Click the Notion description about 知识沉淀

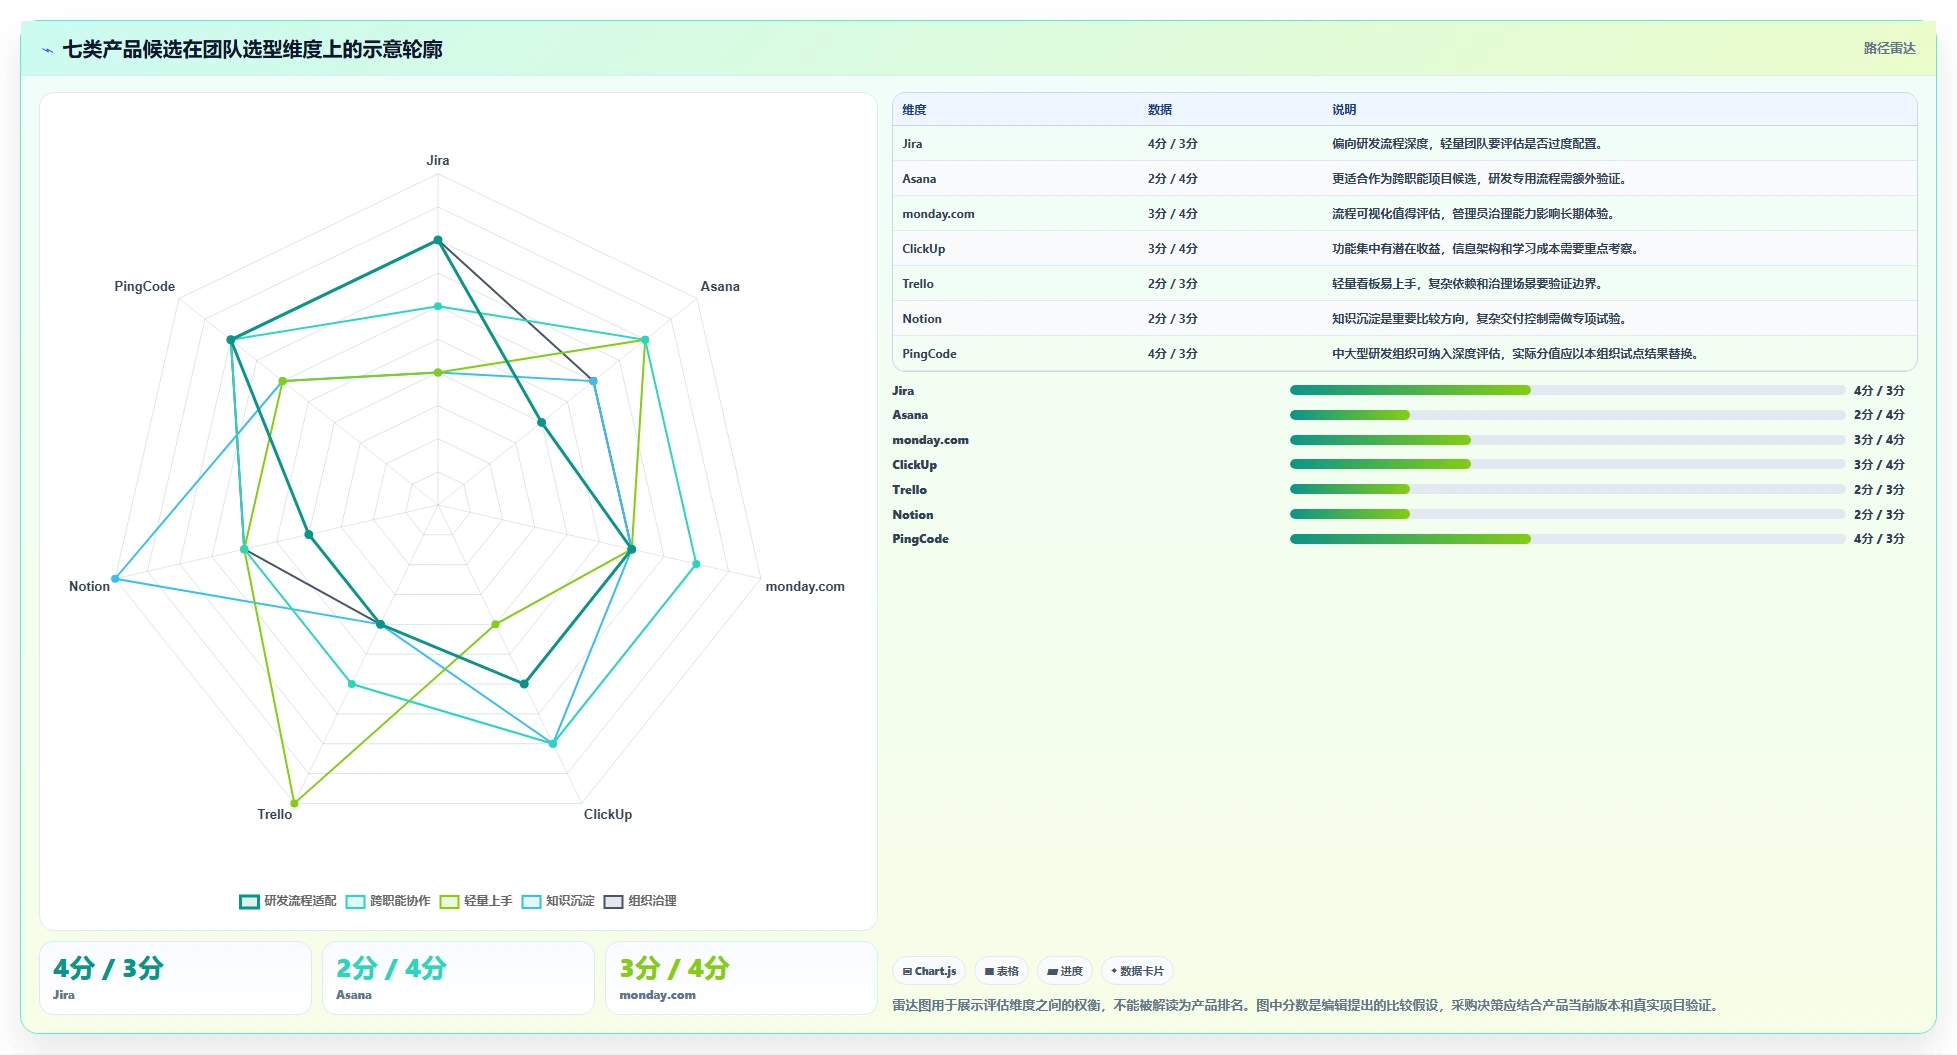click(1481, 319)
